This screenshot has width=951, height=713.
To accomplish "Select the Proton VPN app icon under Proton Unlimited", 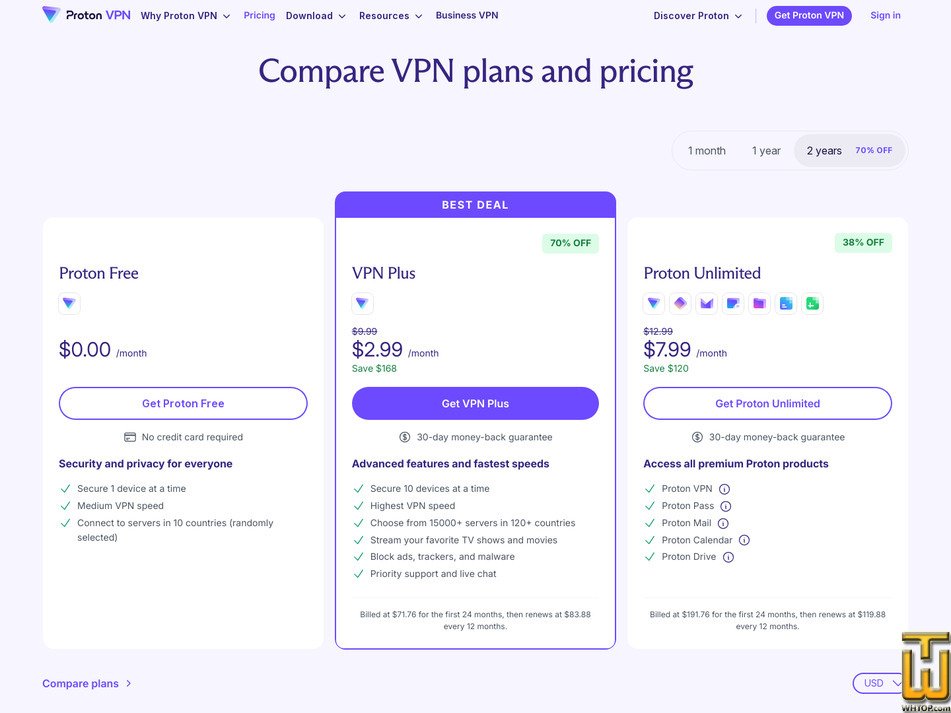I will [654, 303].
